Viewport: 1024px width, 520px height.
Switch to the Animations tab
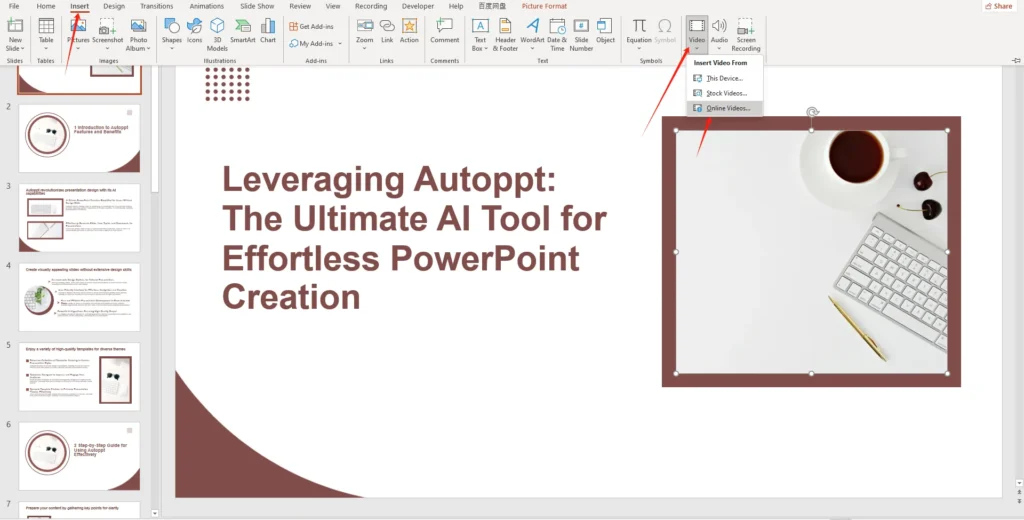(x=206, y=6)
